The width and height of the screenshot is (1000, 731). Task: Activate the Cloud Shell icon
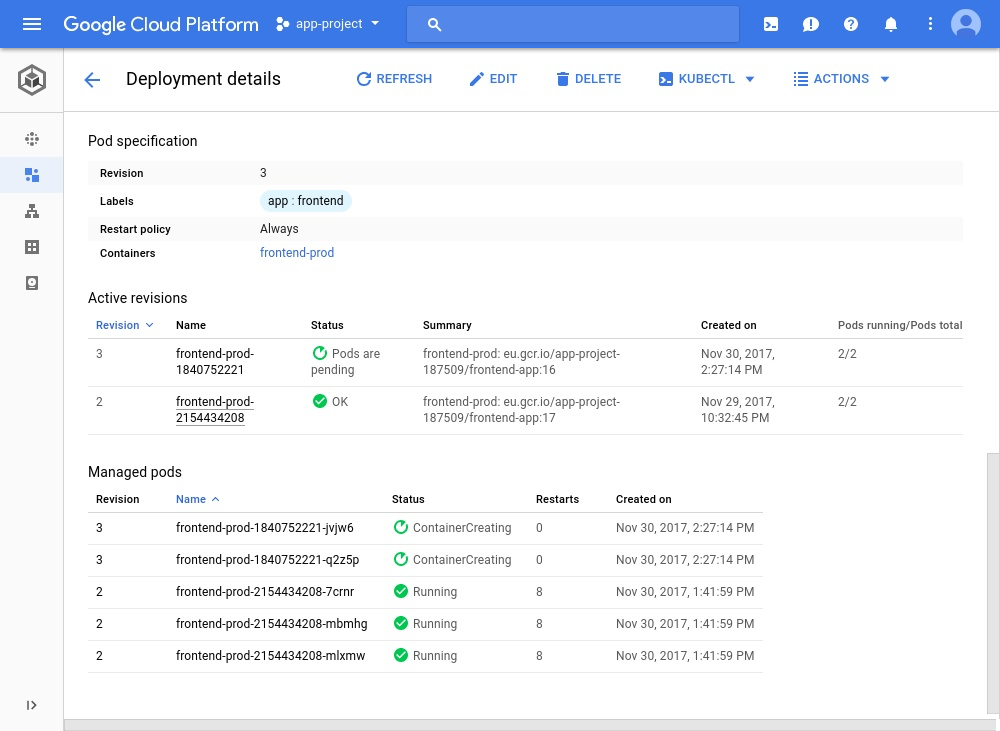click(770, 24)
